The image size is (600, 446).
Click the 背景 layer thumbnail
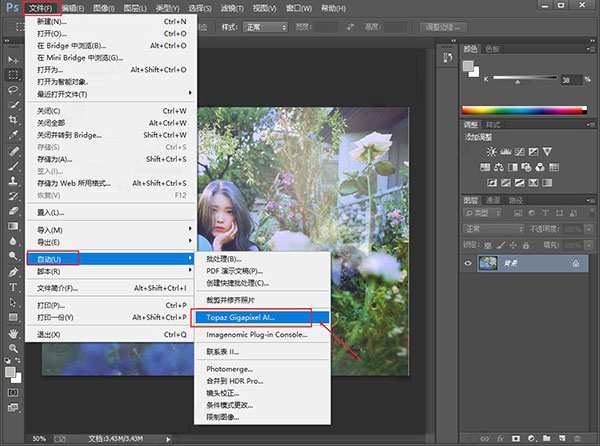point(490,263)
